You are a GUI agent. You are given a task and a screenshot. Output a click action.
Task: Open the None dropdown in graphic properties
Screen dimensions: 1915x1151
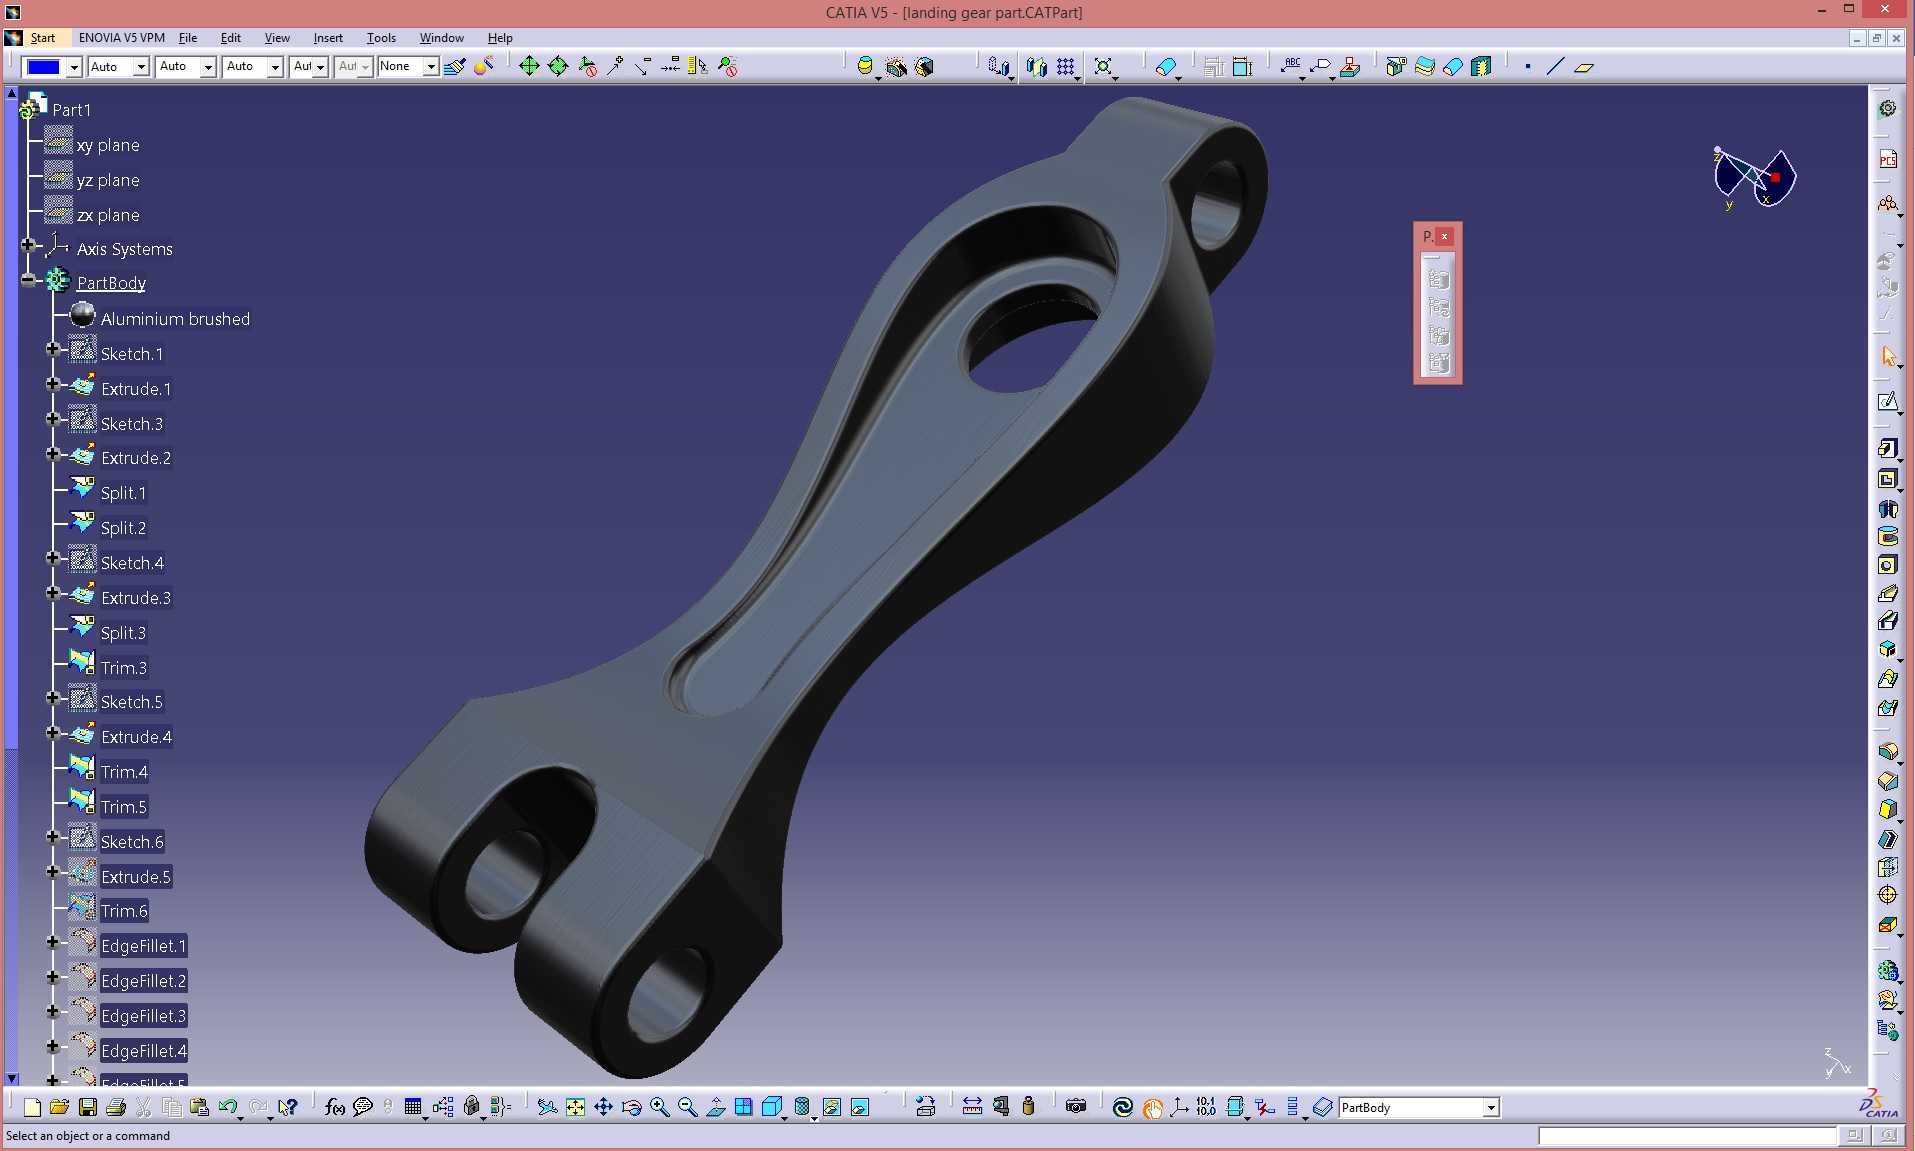[x=431, y=67]
